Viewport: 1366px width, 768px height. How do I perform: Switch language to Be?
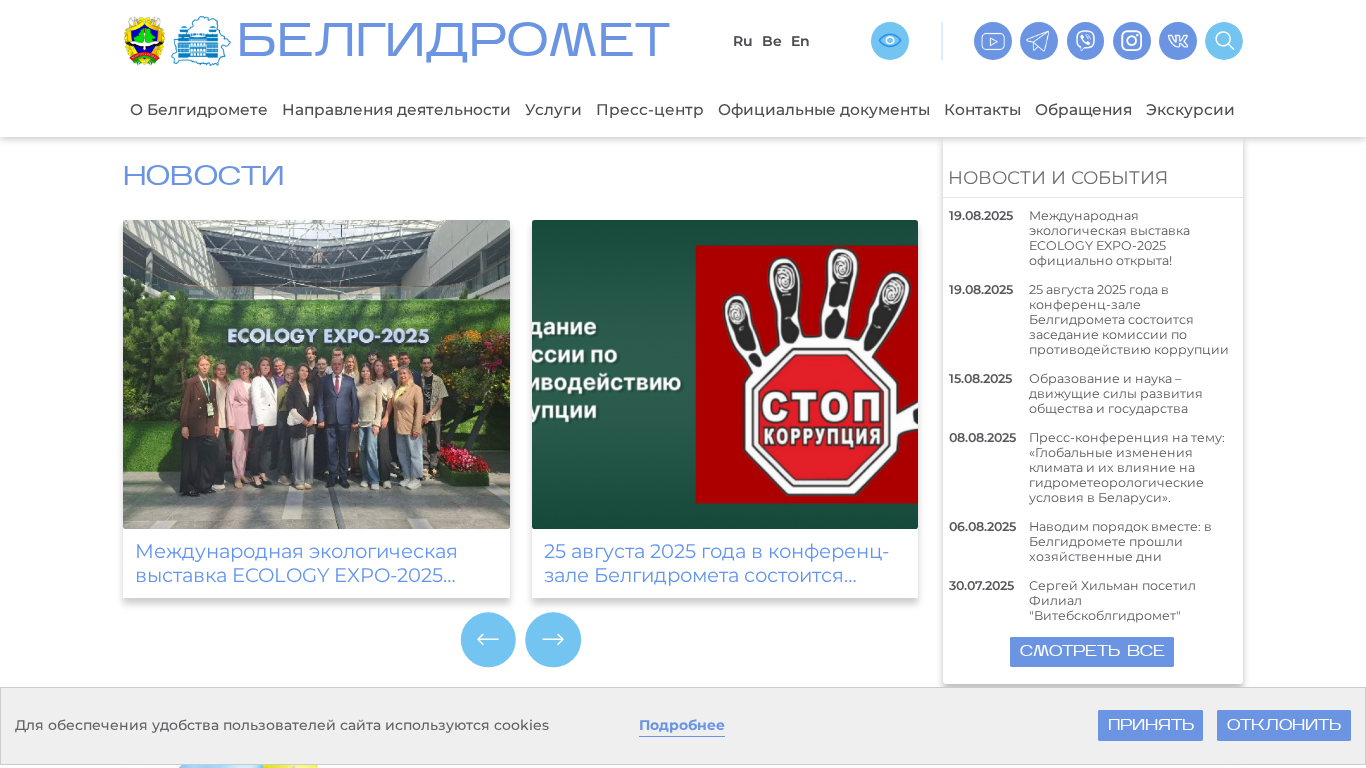tap(772, 41)
